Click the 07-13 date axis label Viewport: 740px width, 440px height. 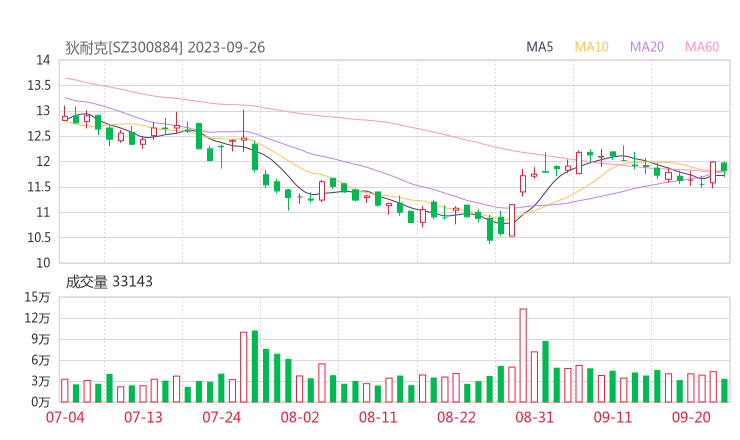pos(143,418)
